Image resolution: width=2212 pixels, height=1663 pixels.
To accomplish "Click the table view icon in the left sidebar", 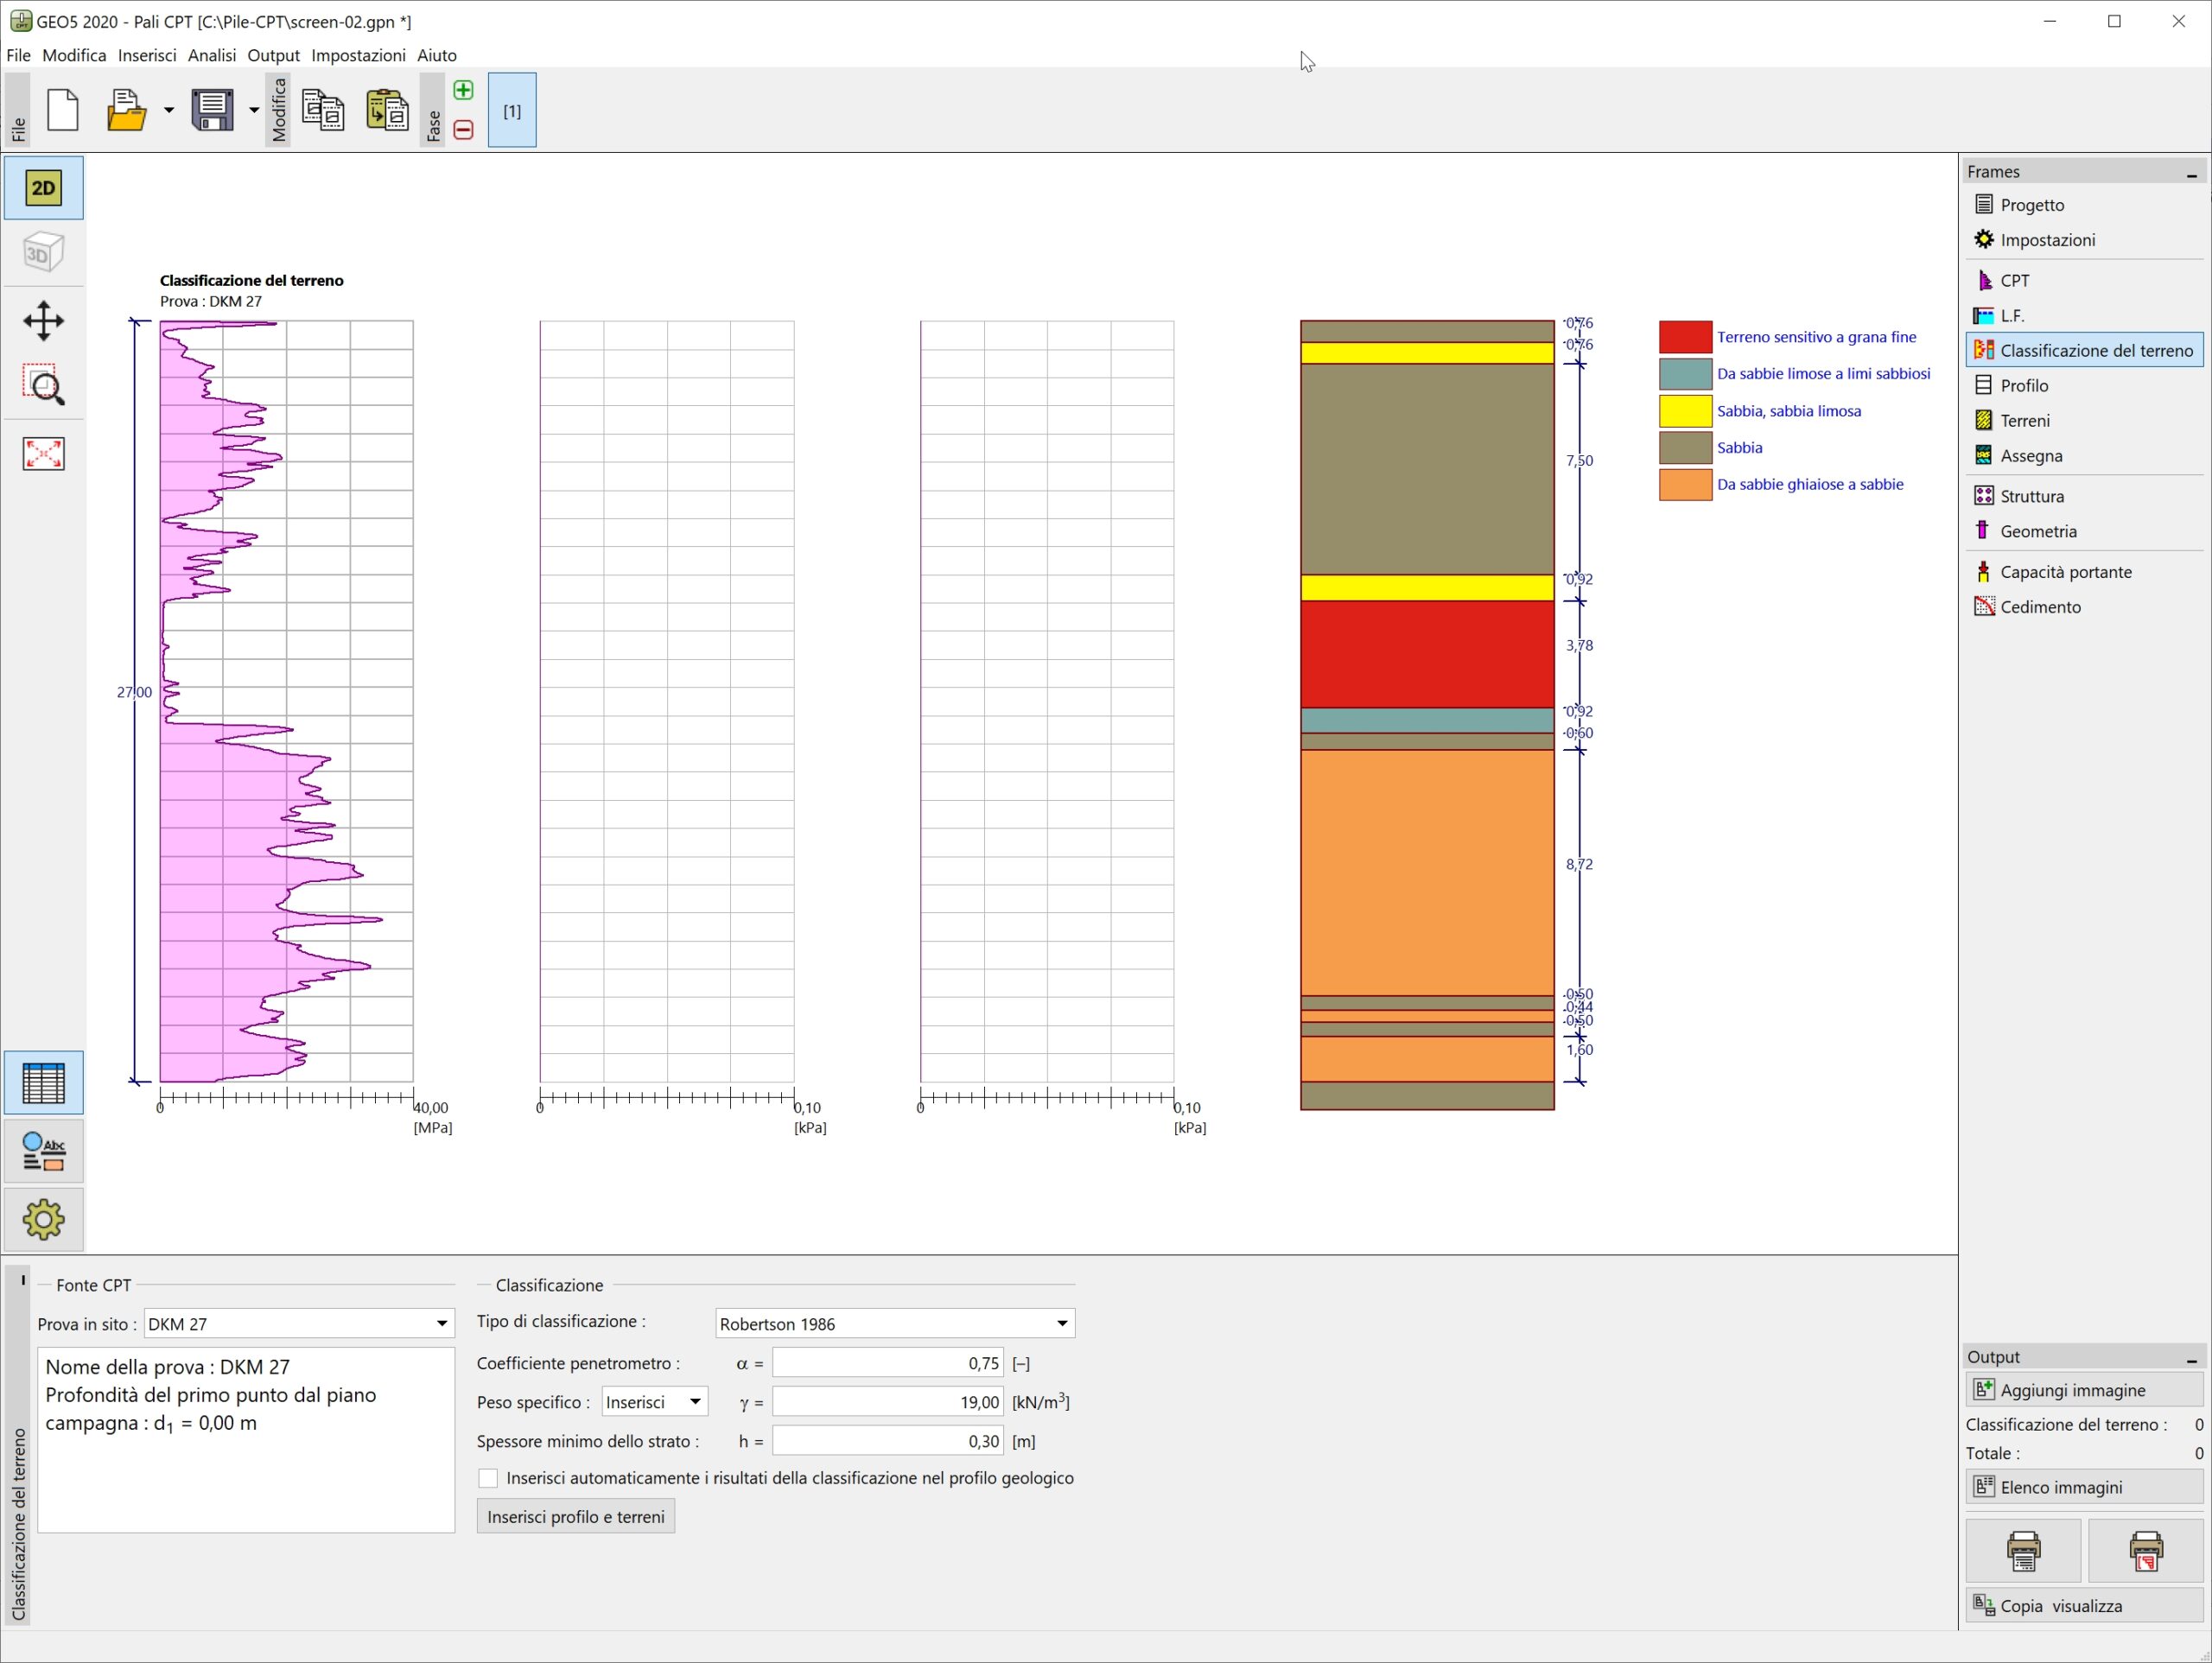I will 43,1083.
